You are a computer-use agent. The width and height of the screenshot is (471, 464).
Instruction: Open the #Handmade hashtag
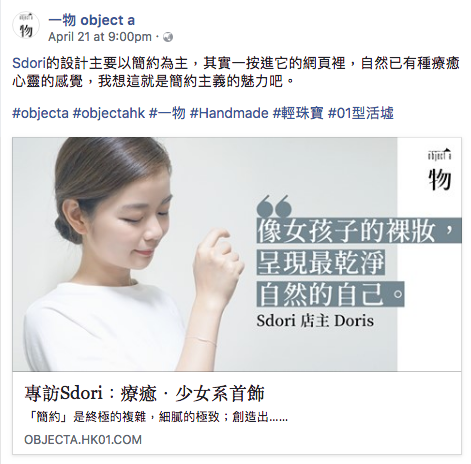point(229,113)
